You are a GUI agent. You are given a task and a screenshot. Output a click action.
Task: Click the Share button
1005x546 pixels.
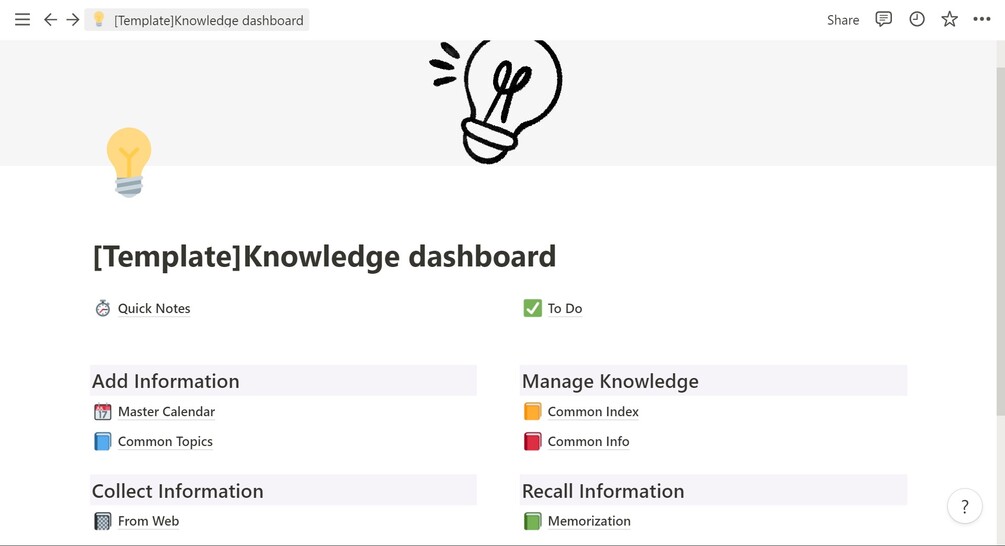(x=843, y=20)
